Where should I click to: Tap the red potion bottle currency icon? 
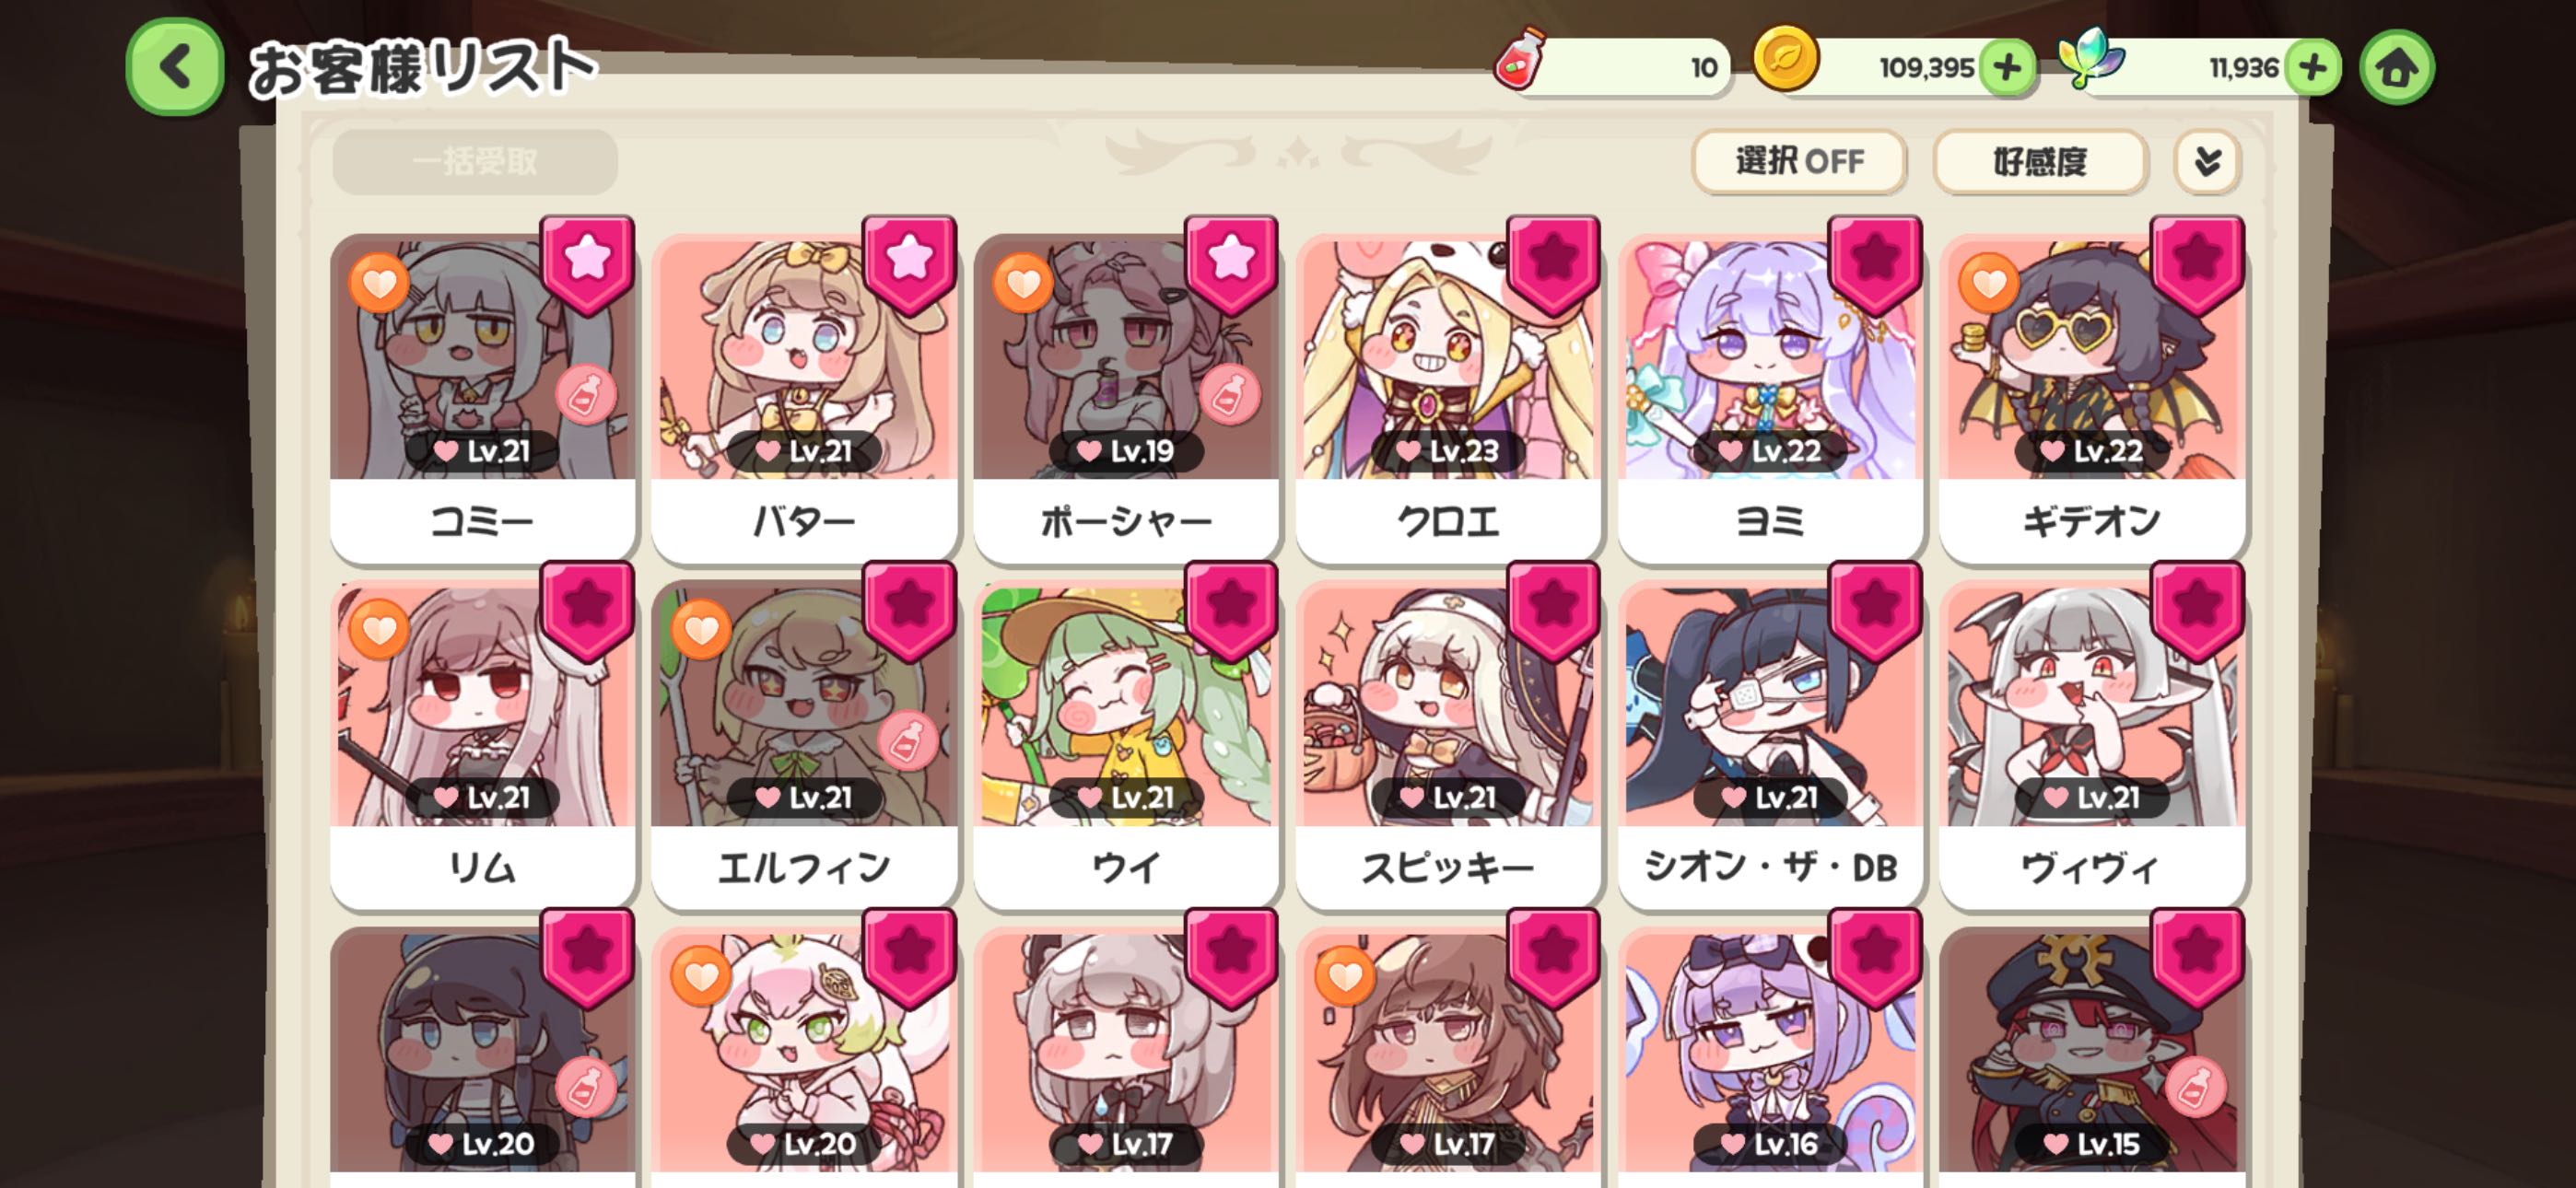point(1520,59)
